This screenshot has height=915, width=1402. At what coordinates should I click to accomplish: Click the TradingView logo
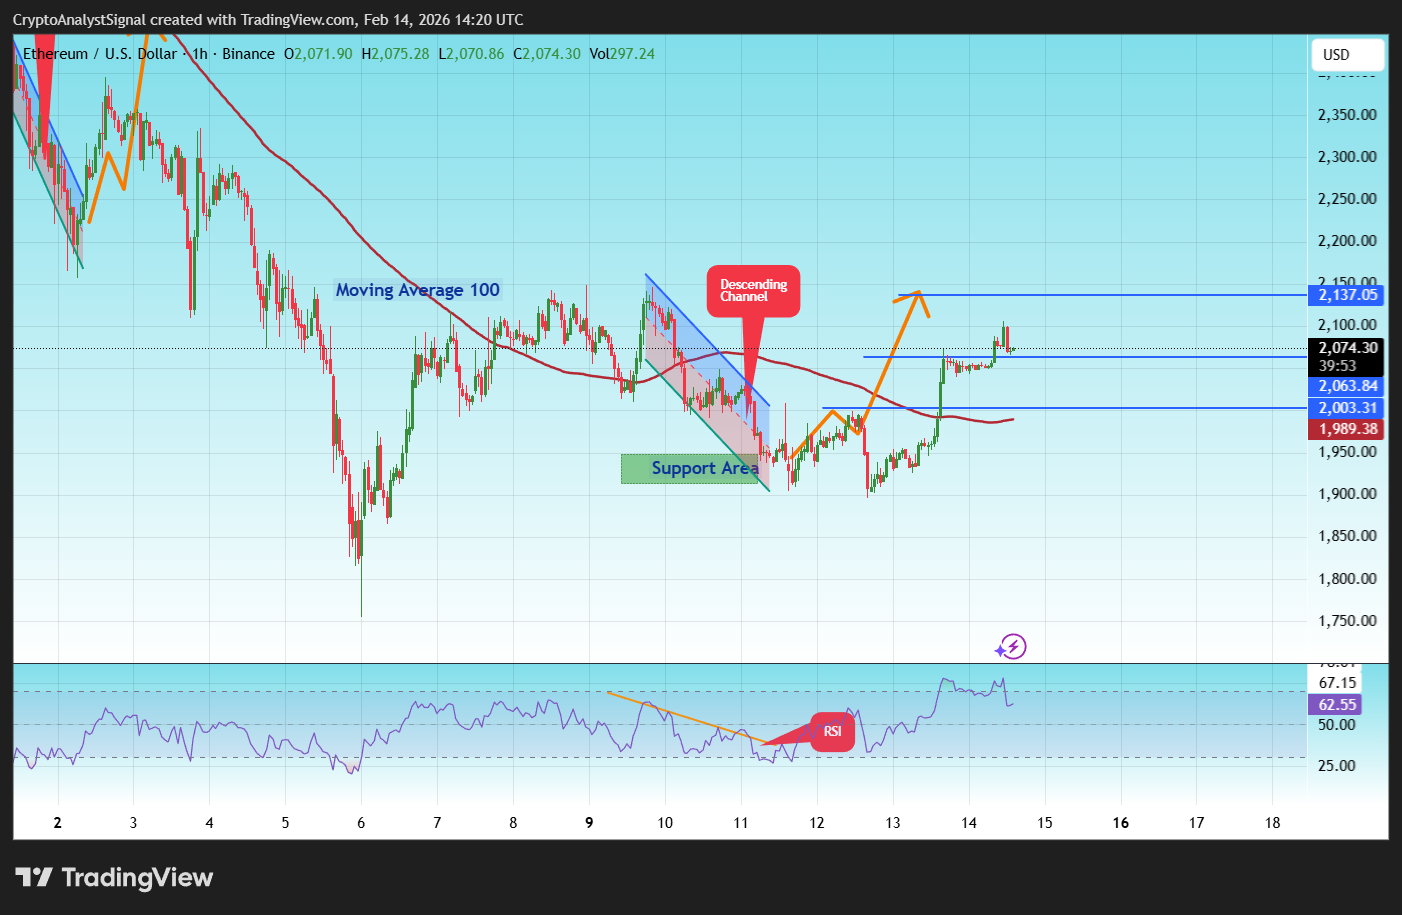pyautogui.click(x=114, y=878)
